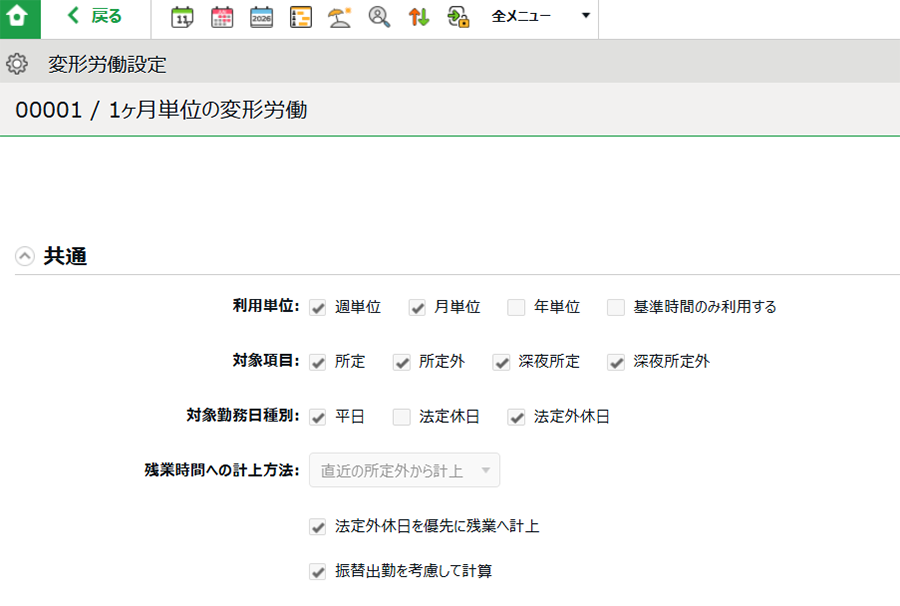
Task: Click the 残業時間への計上方法: label
Action: (222, 470)
